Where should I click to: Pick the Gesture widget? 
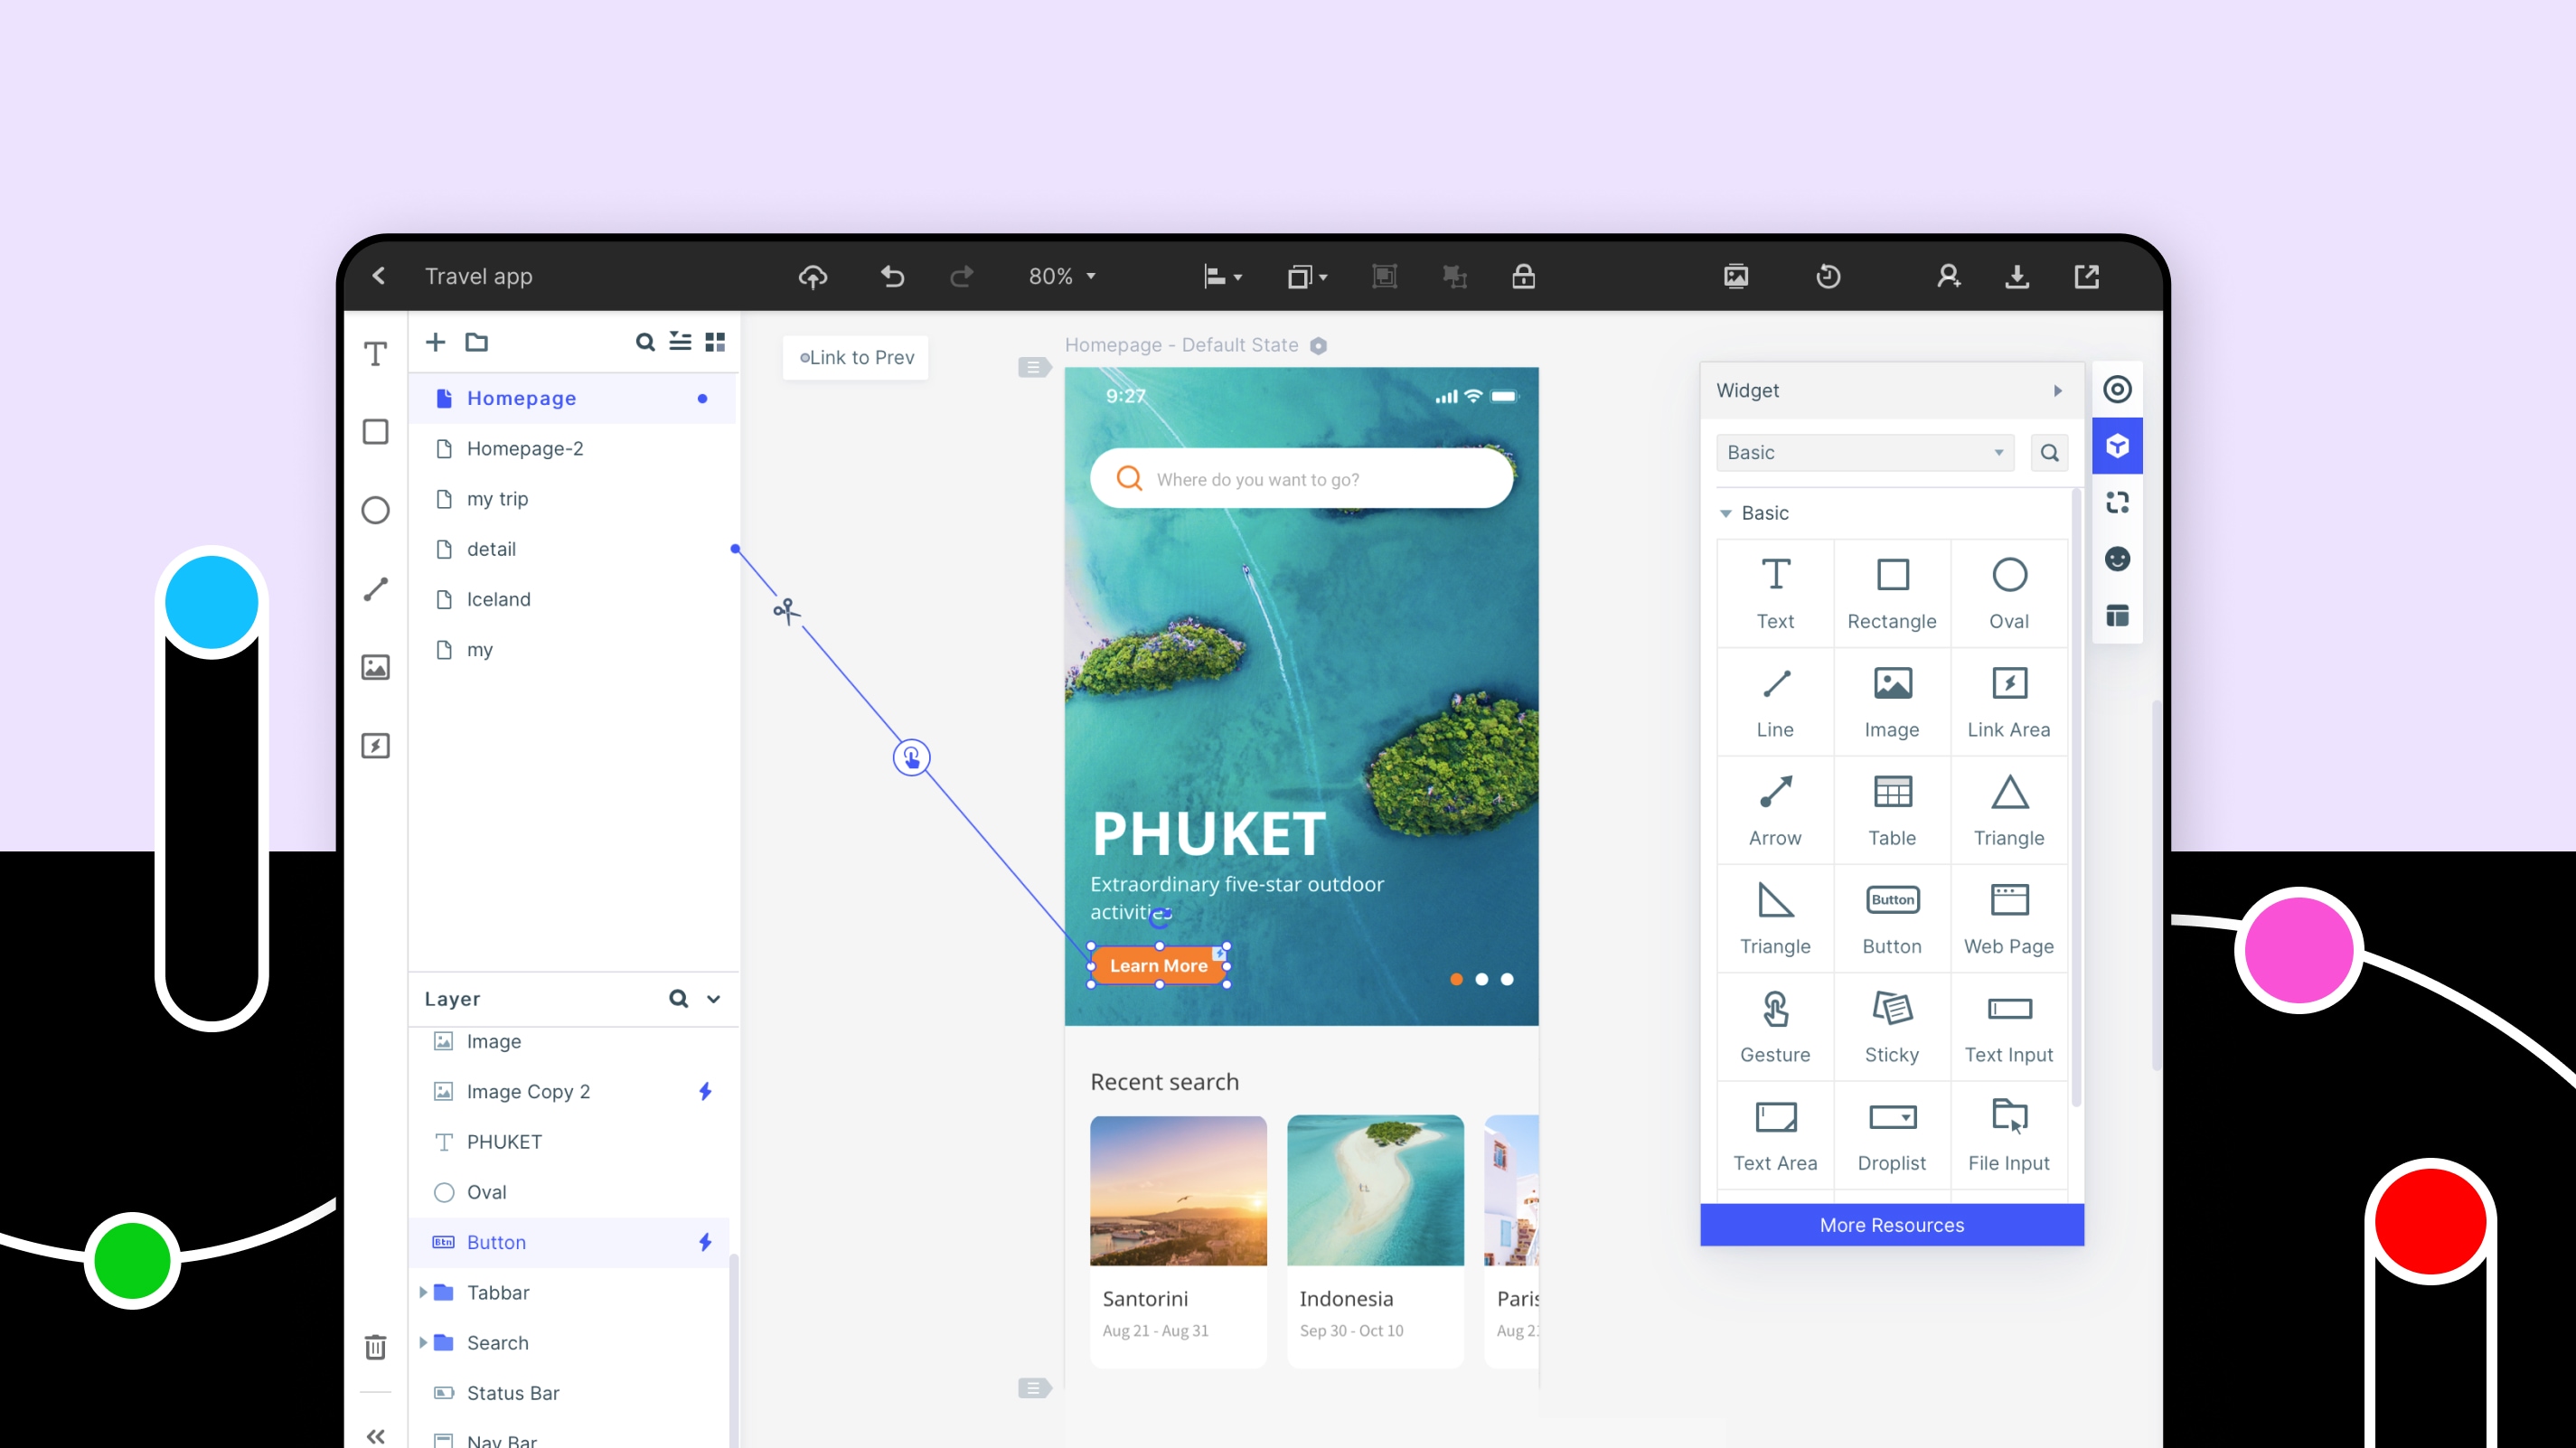[x=1775, y=1027]
